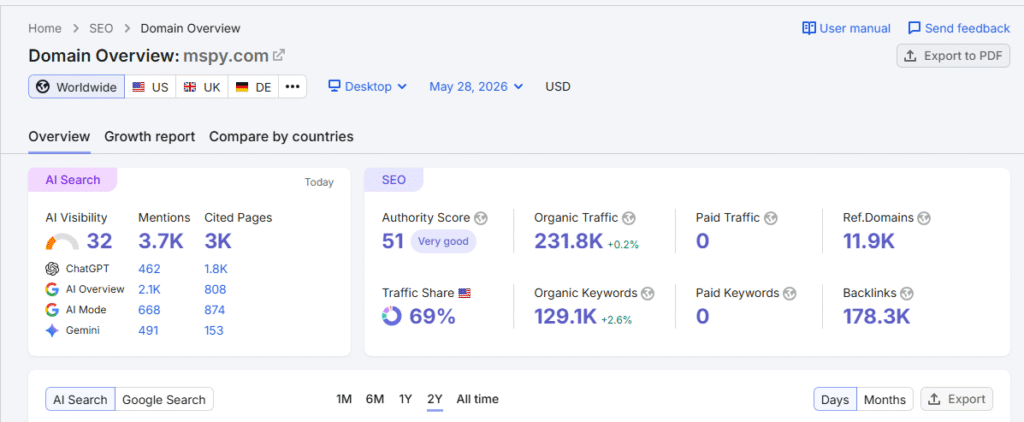
Task: Click globe icon next to Organic Keywords
Action: [x=648, y=293]
